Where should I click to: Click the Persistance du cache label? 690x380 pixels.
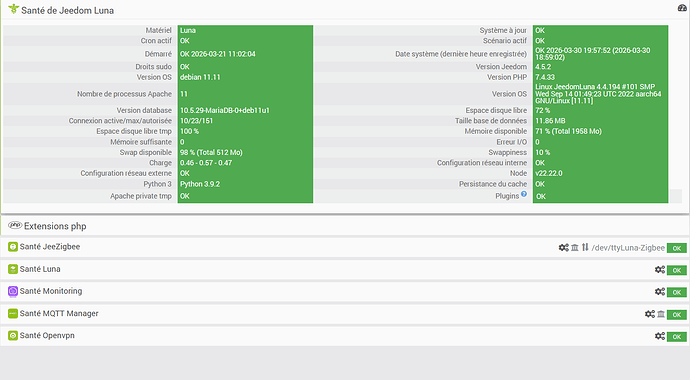click(493, 184)
